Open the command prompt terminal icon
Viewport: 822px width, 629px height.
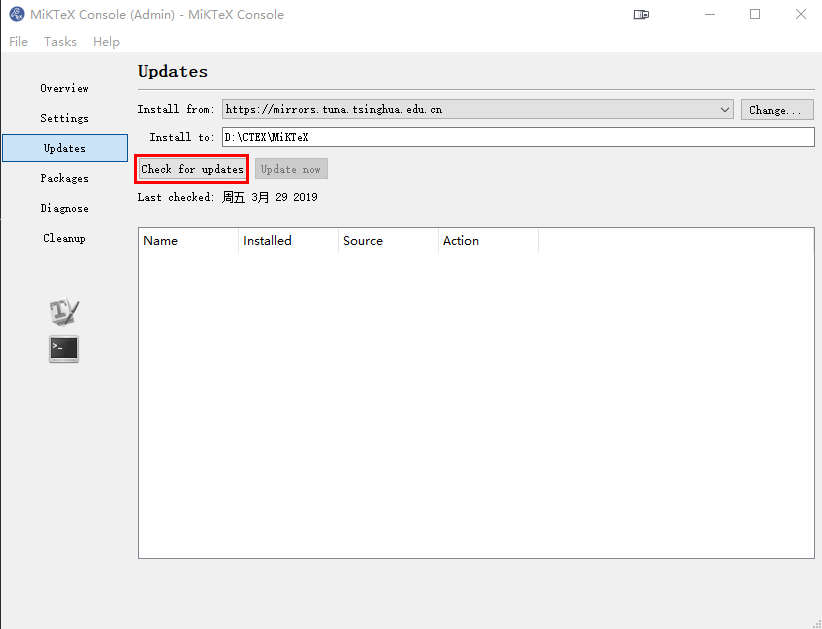[x=64, y=349]
